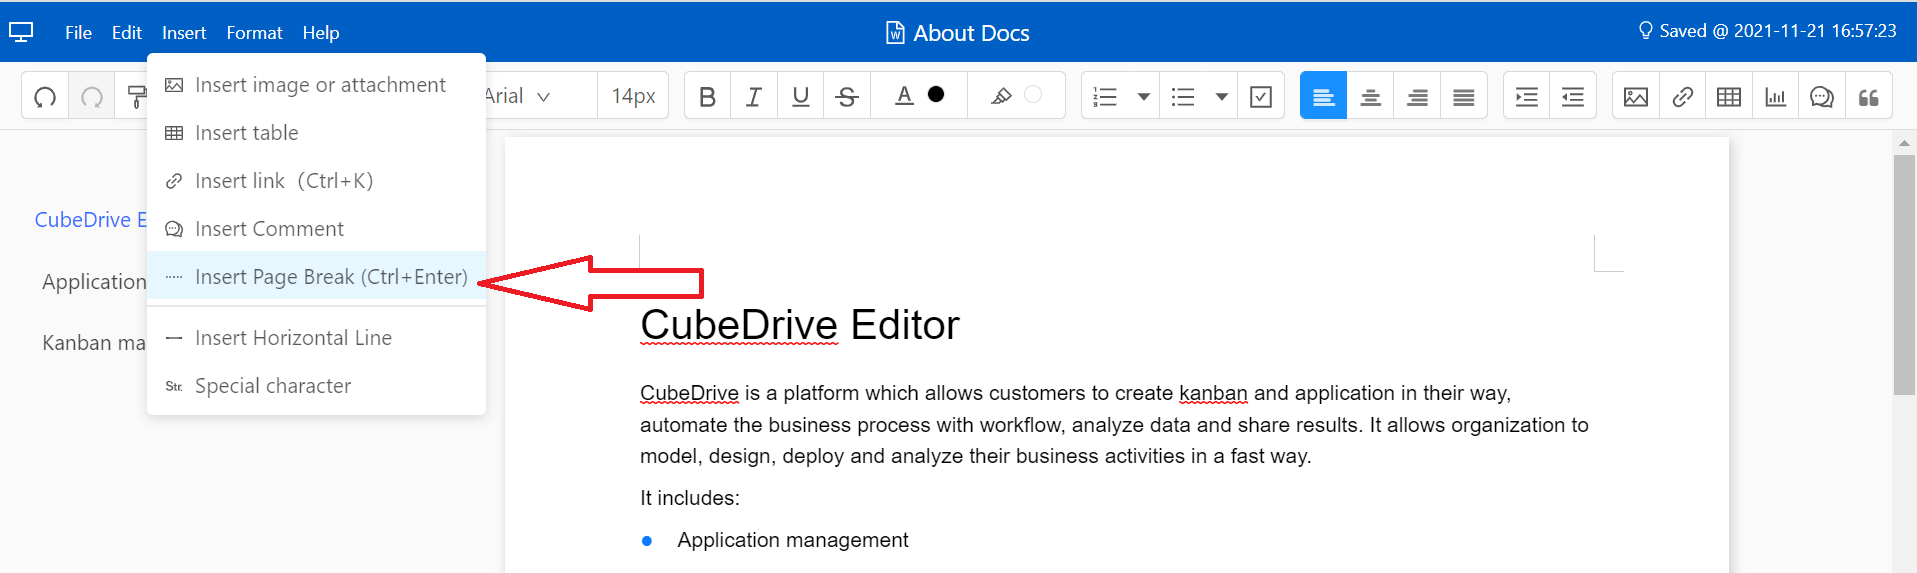
Task: Click the monitor icon in top-left corner
Action: coord(21,32)
